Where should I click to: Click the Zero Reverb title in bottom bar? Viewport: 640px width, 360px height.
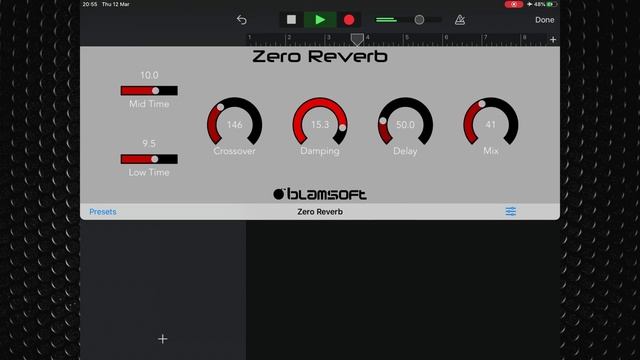click(x=320, y=211)
